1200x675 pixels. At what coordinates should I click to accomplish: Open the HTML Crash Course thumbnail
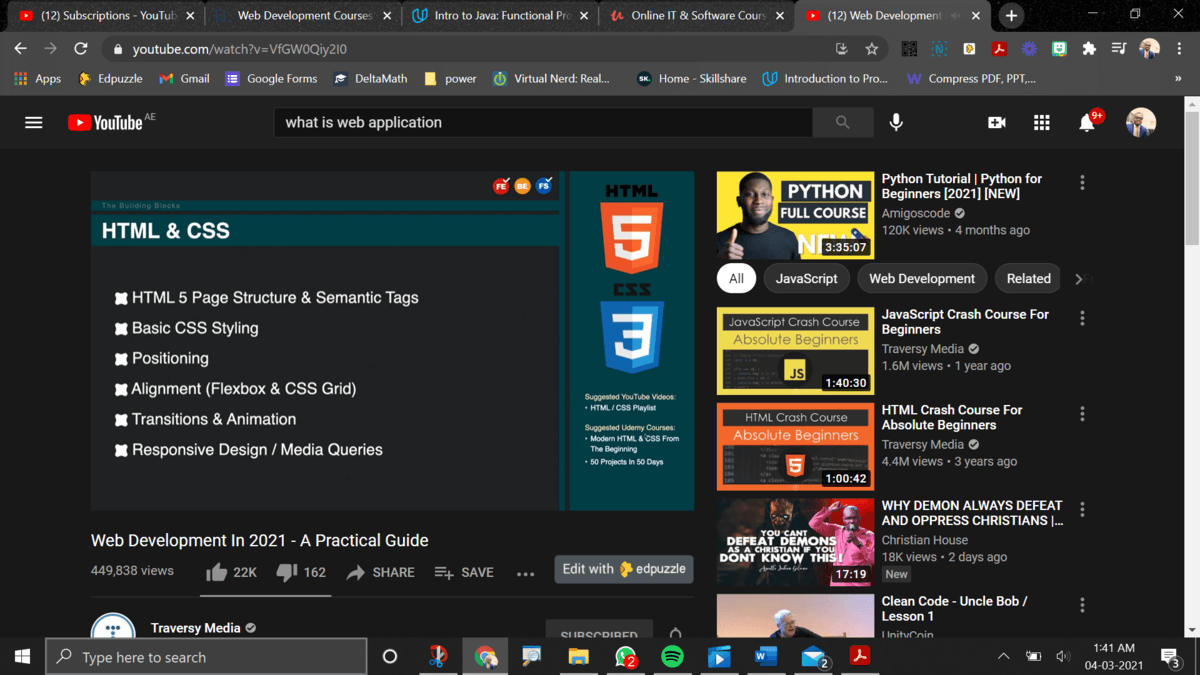795,446
